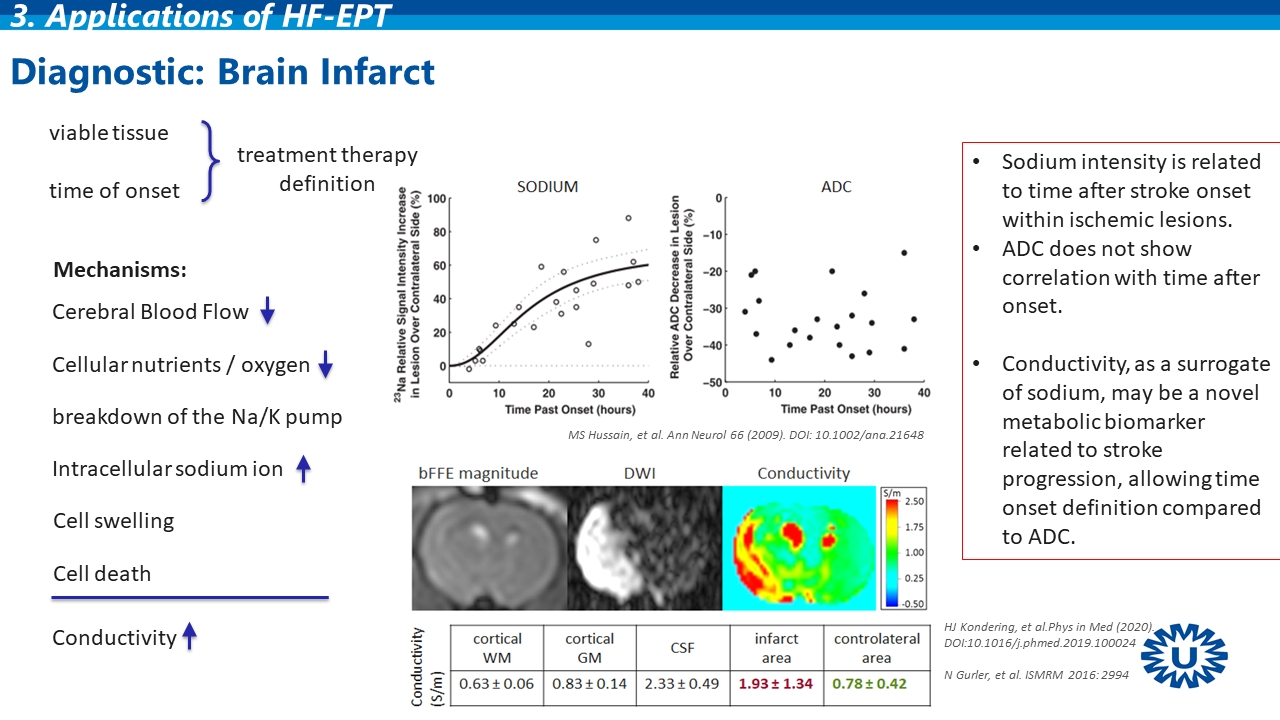This screenshot has height=720, width=1280.
Task: Click the contralateral area value 0.78 ± 0.42
Action: [876, 684]
